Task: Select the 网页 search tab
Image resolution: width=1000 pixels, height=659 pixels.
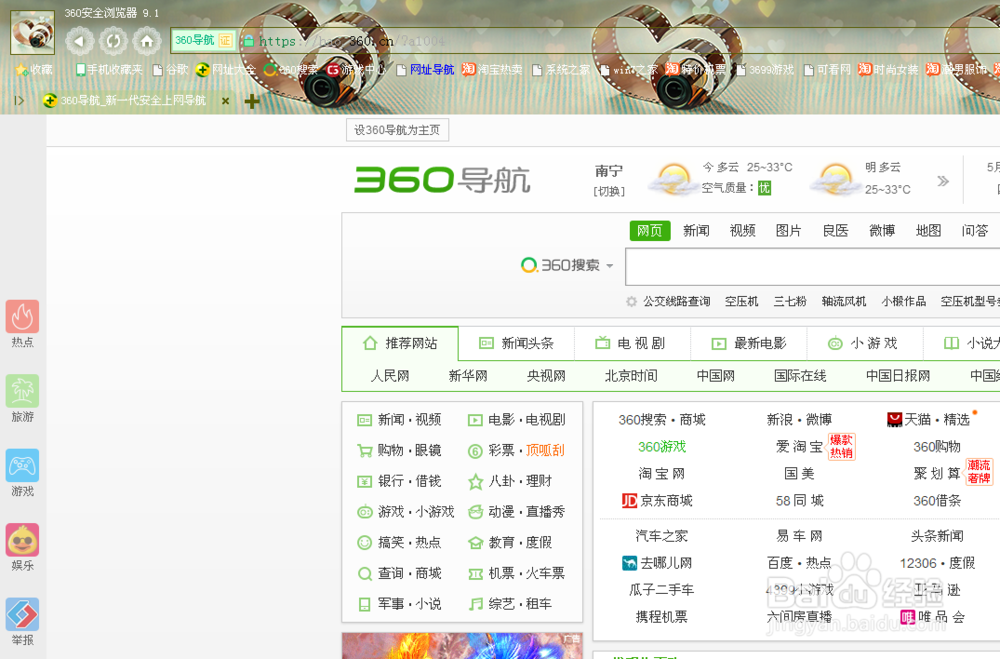Action: click(x=650, y=230)
